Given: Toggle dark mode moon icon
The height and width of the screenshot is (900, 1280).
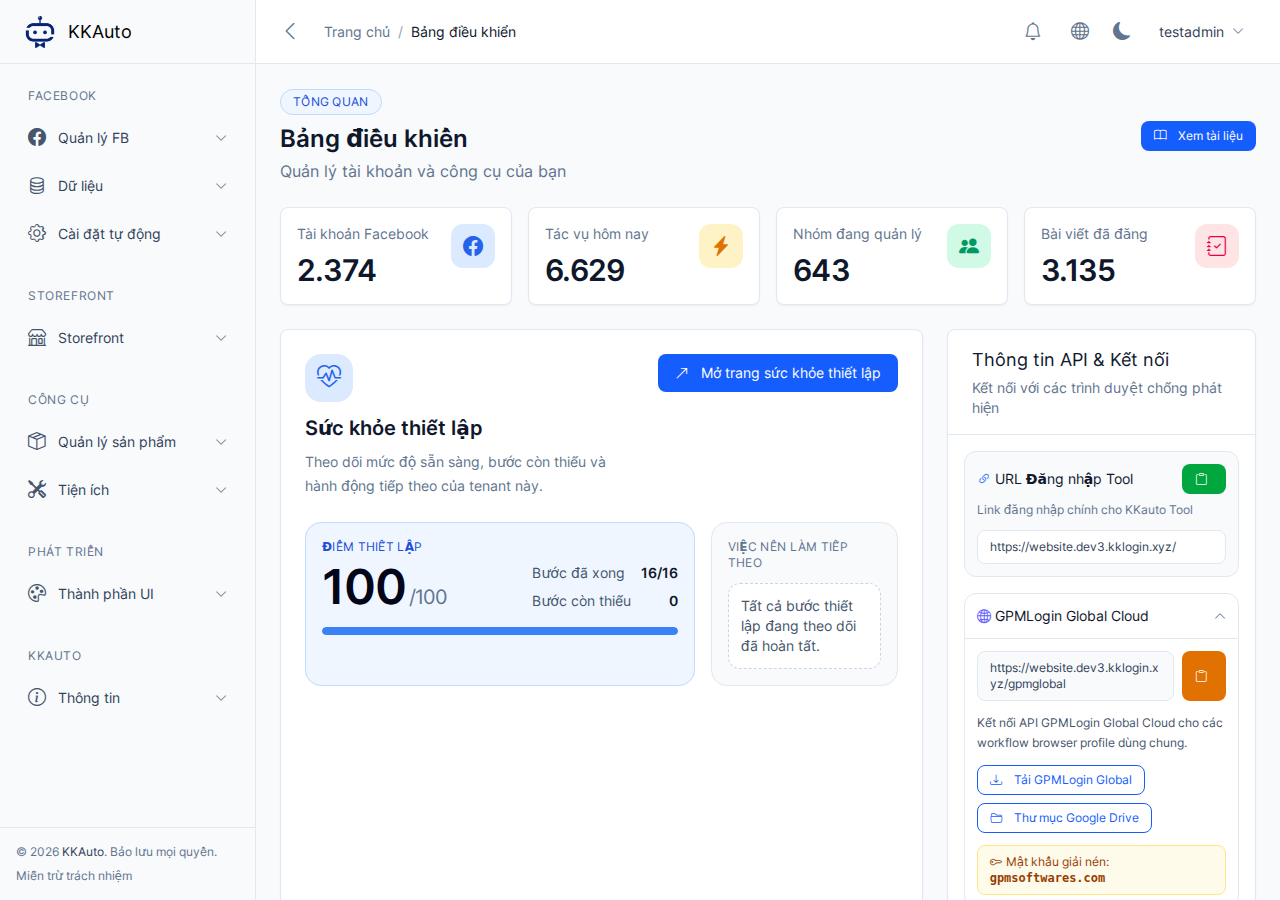Looking at the screenshot, I should tap(1122, 32).
